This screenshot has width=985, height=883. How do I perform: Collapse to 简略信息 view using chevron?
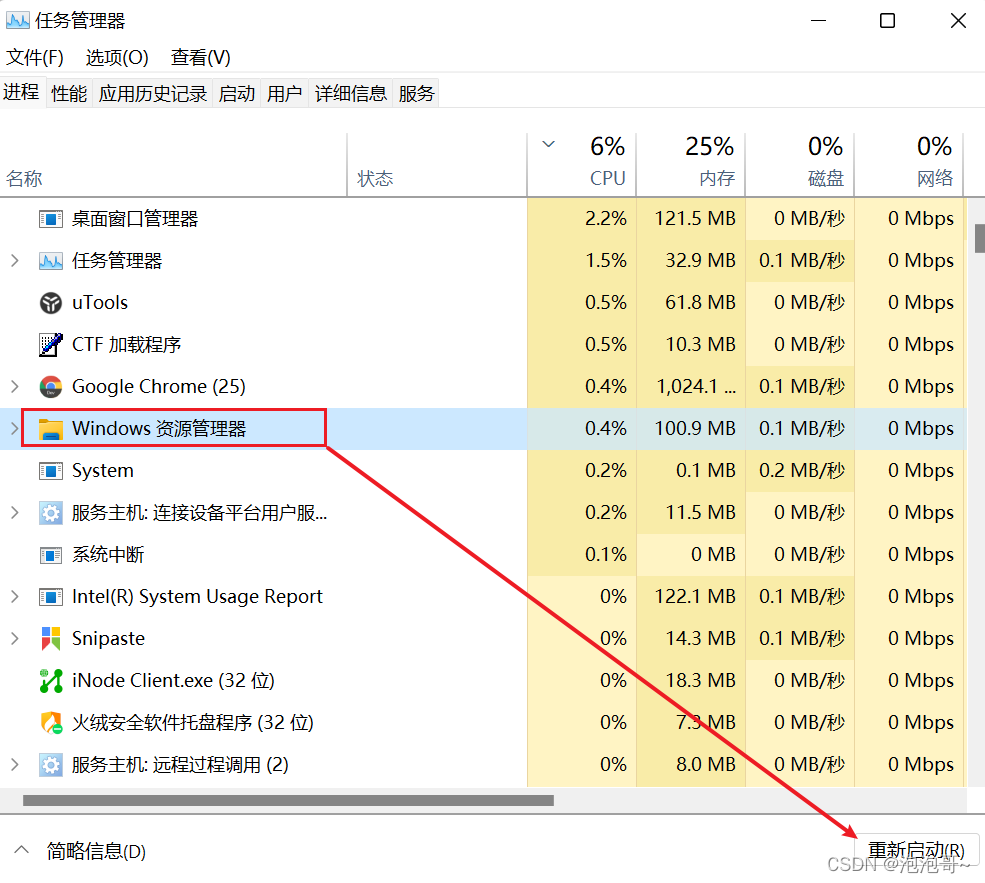coord(21,850)
